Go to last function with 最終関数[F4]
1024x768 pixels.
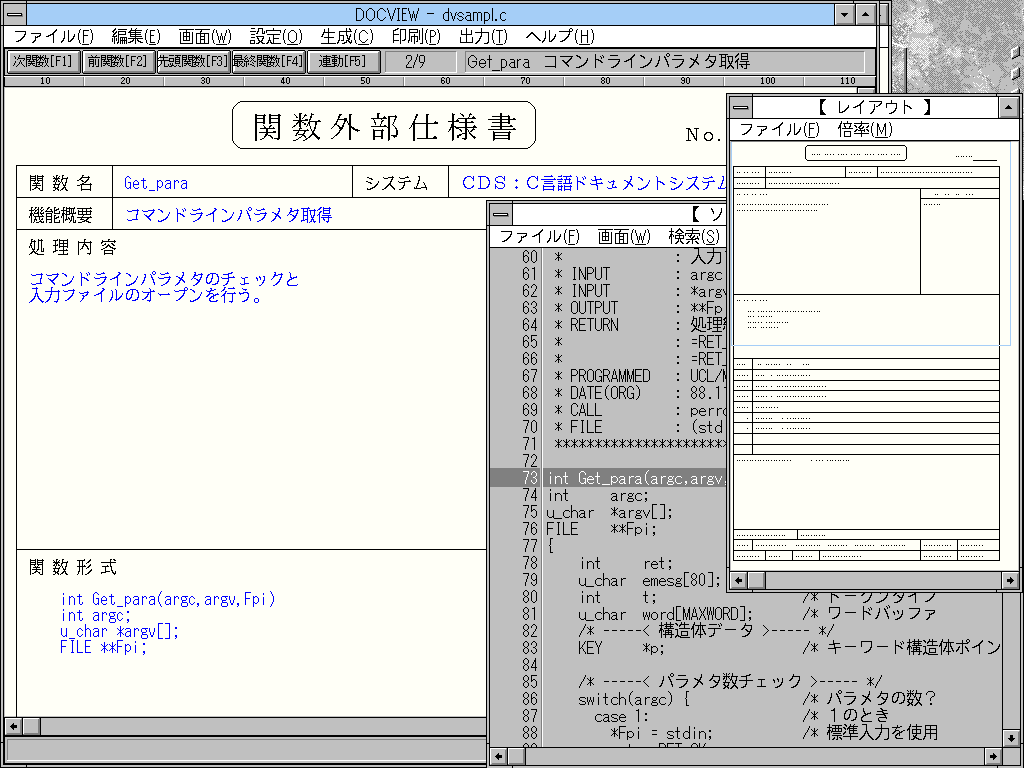[267, 61]
